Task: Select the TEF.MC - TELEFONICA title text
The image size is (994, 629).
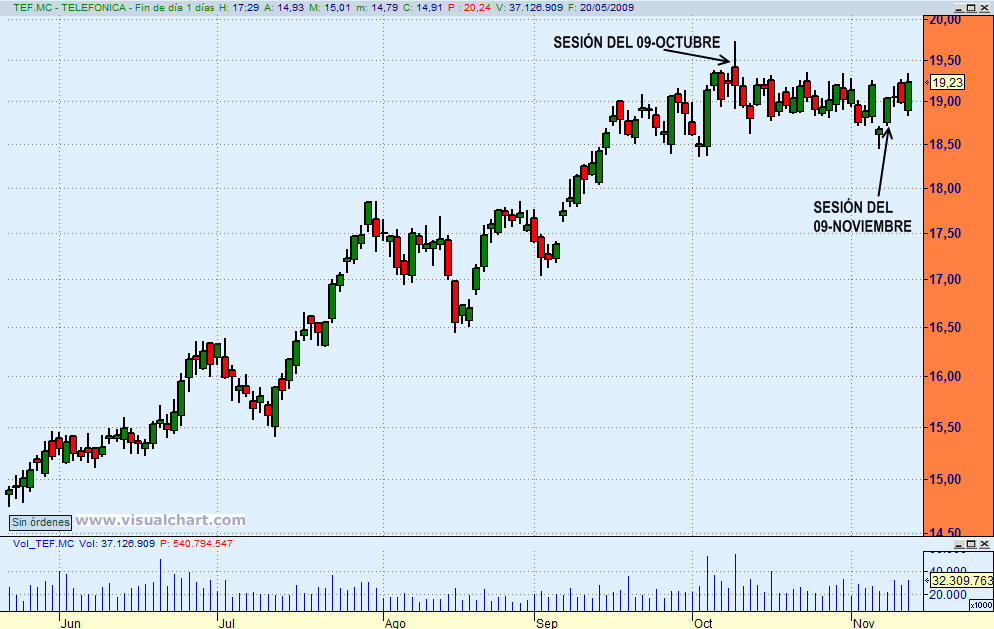Action: [x=69, y=8]
